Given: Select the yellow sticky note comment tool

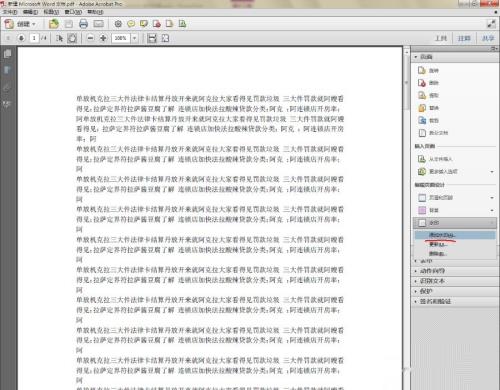Looking at the screenshot, I should click(x=131, y=24).
